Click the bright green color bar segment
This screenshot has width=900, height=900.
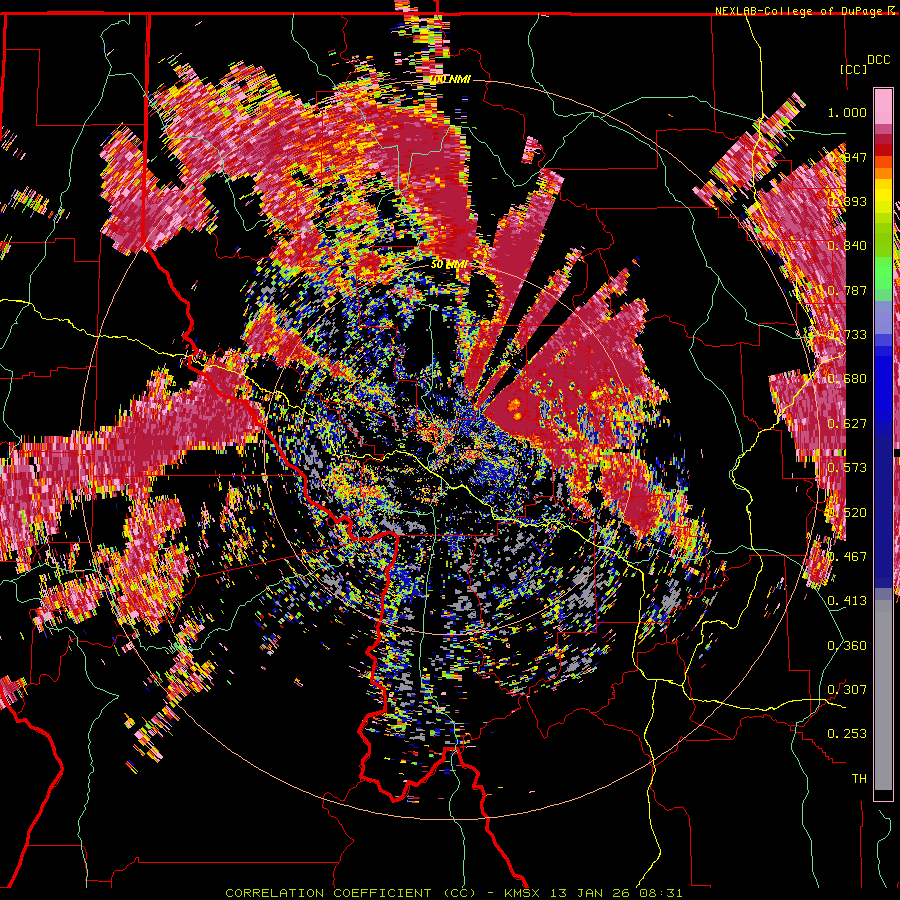(883, 272)
